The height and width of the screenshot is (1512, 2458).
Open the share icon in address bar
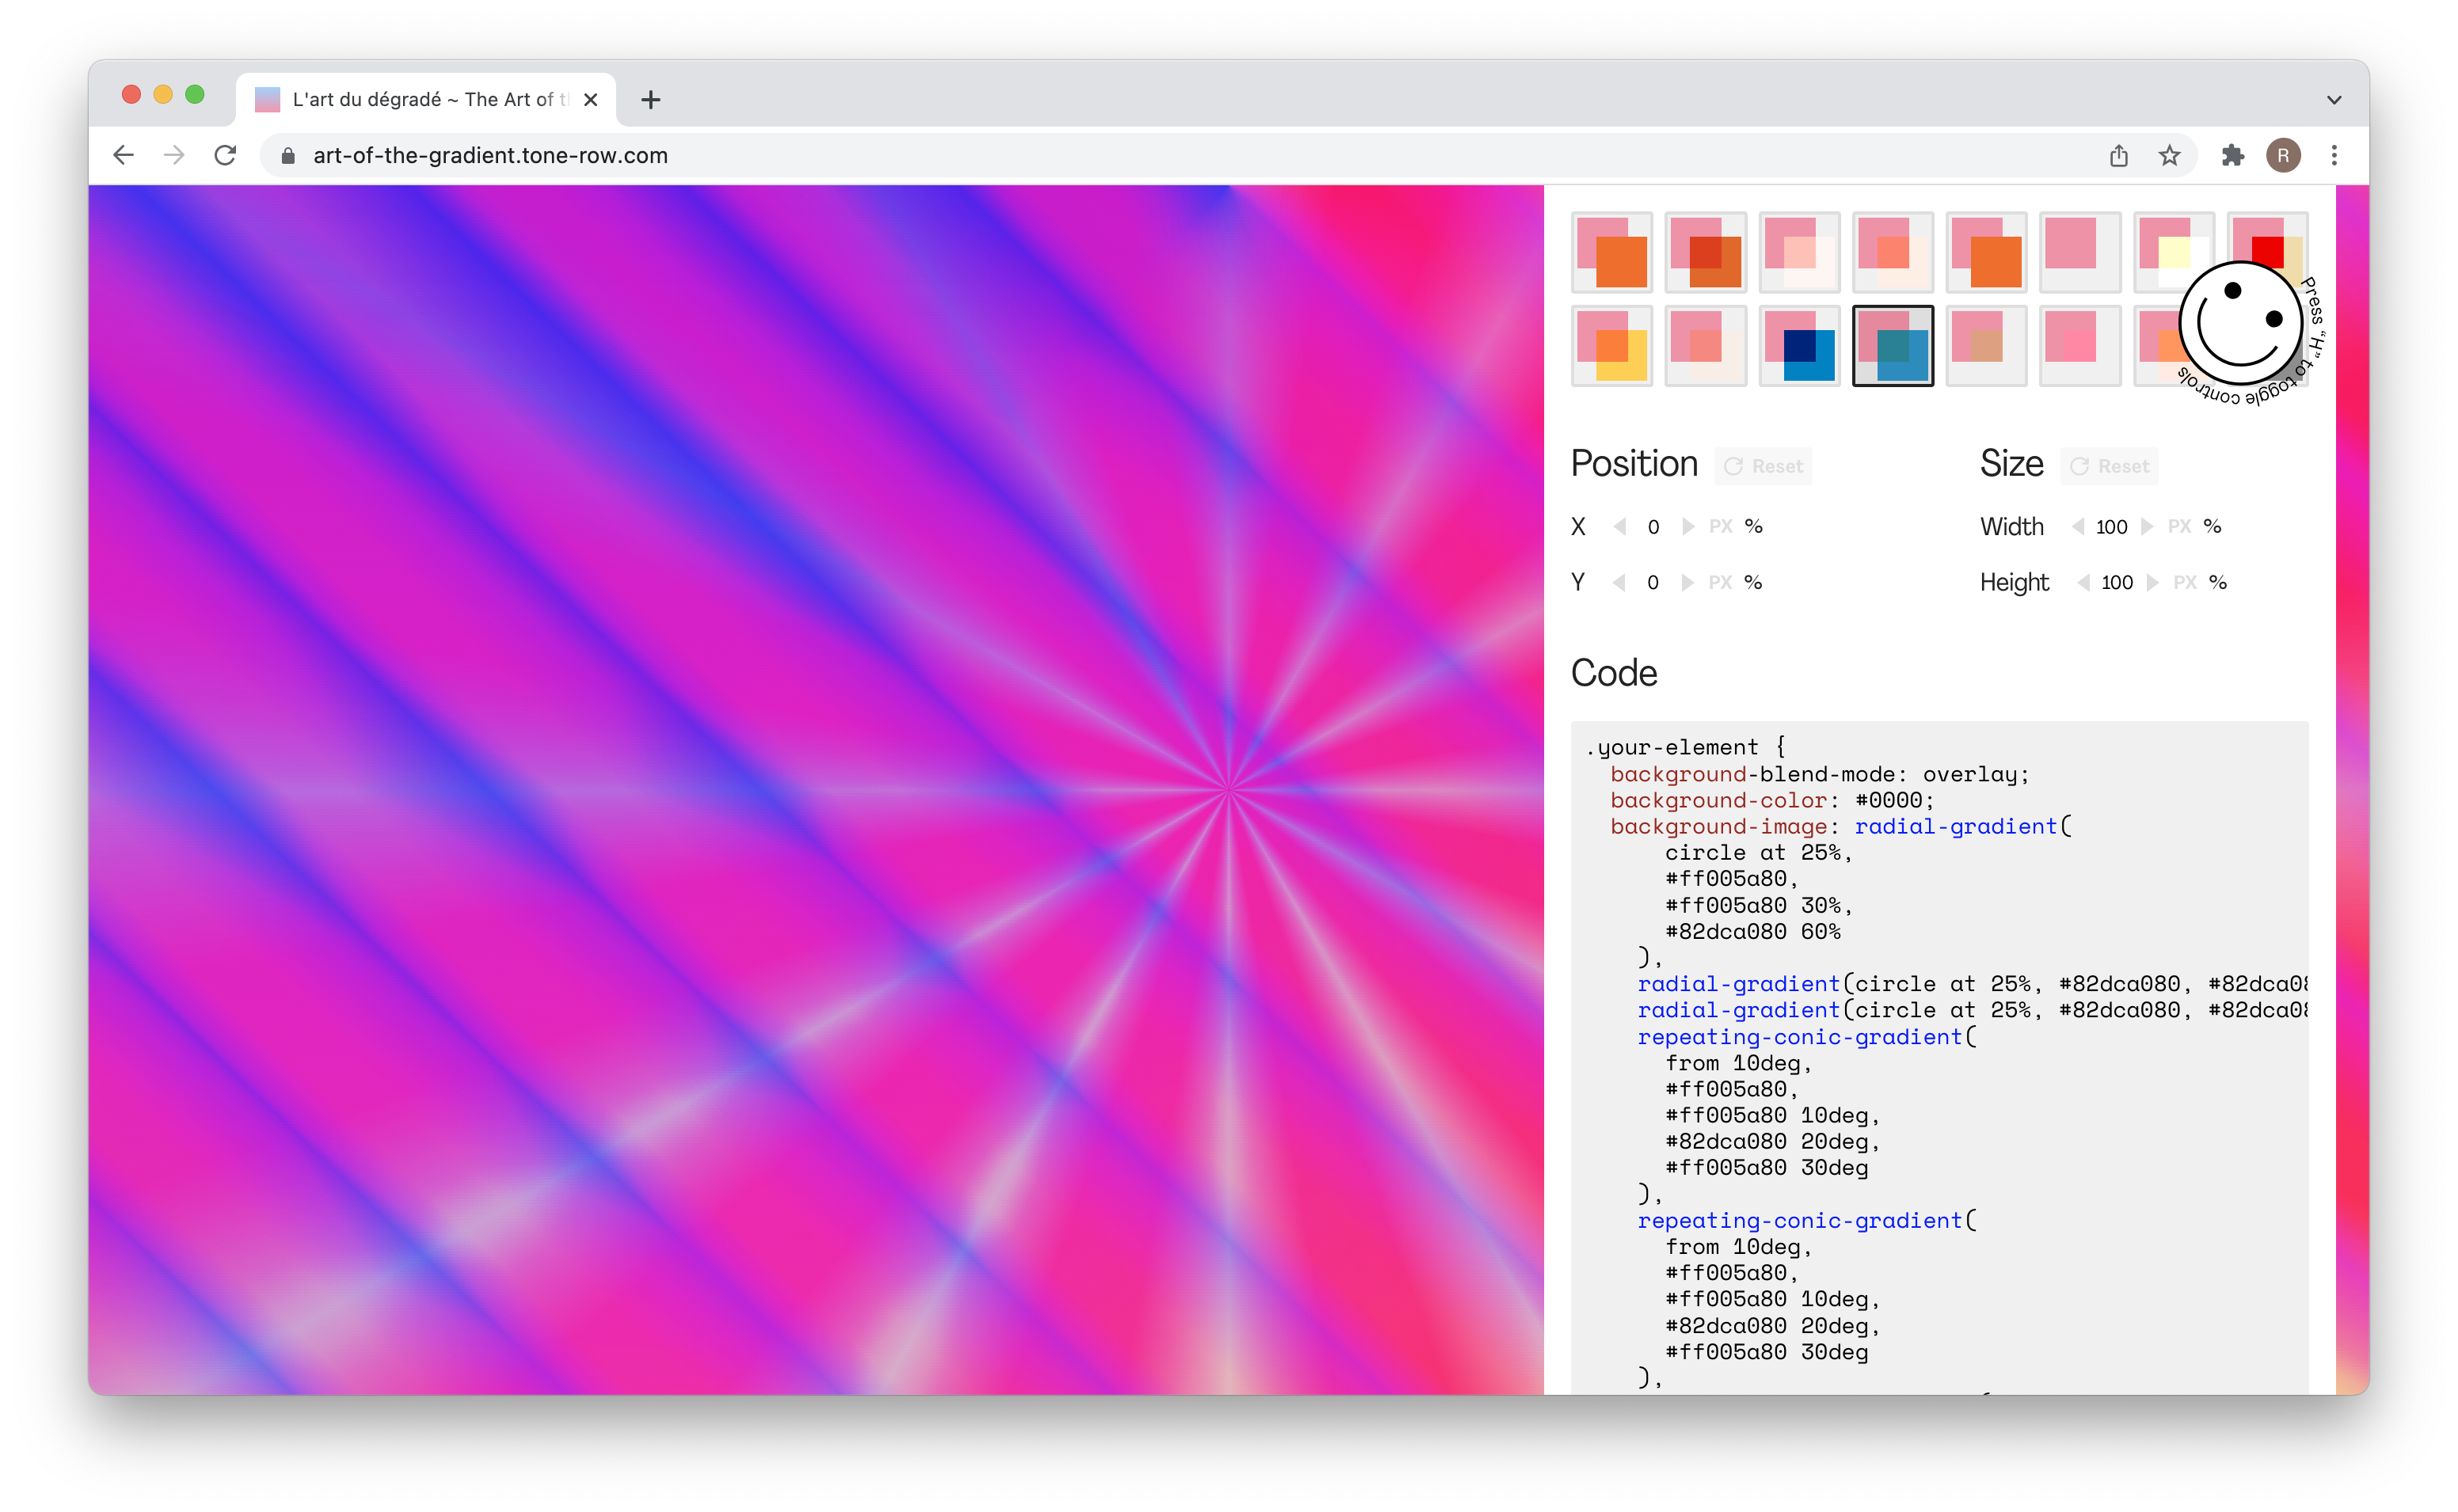pyautogui.click(x=2118, y=155)
